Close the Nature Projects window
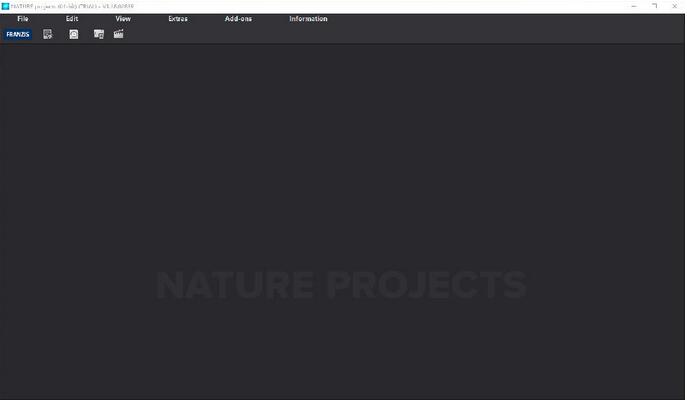 click(677, 6)
